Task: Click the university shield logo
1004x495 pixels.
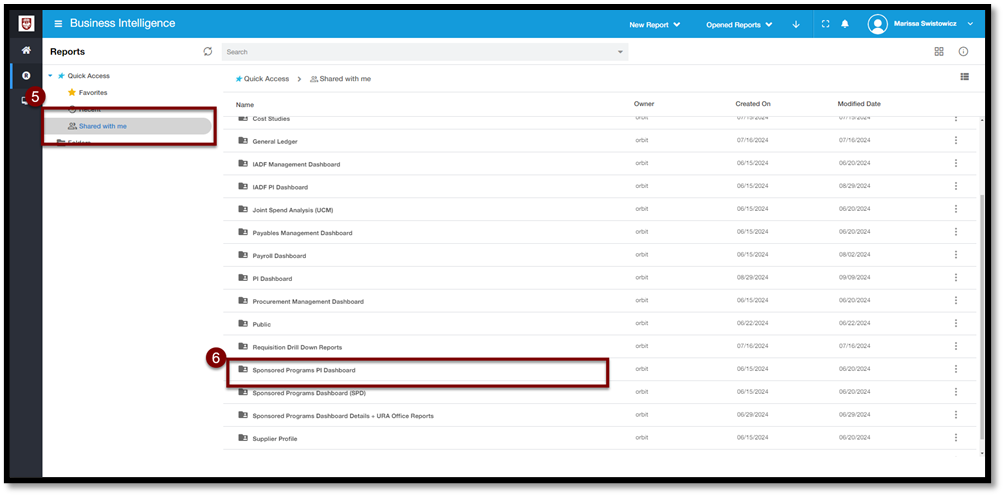Action: click(26, 24)
